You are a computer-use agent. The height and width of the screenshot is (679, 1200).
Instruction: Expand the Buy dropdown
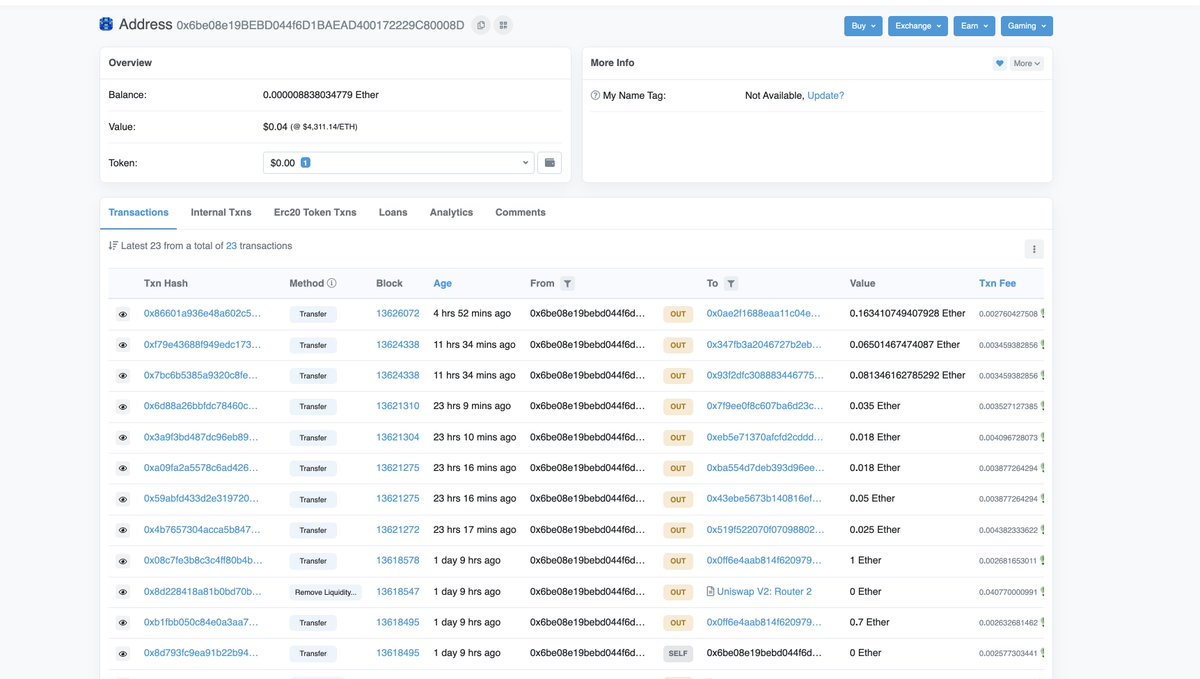tap(863, 26)
